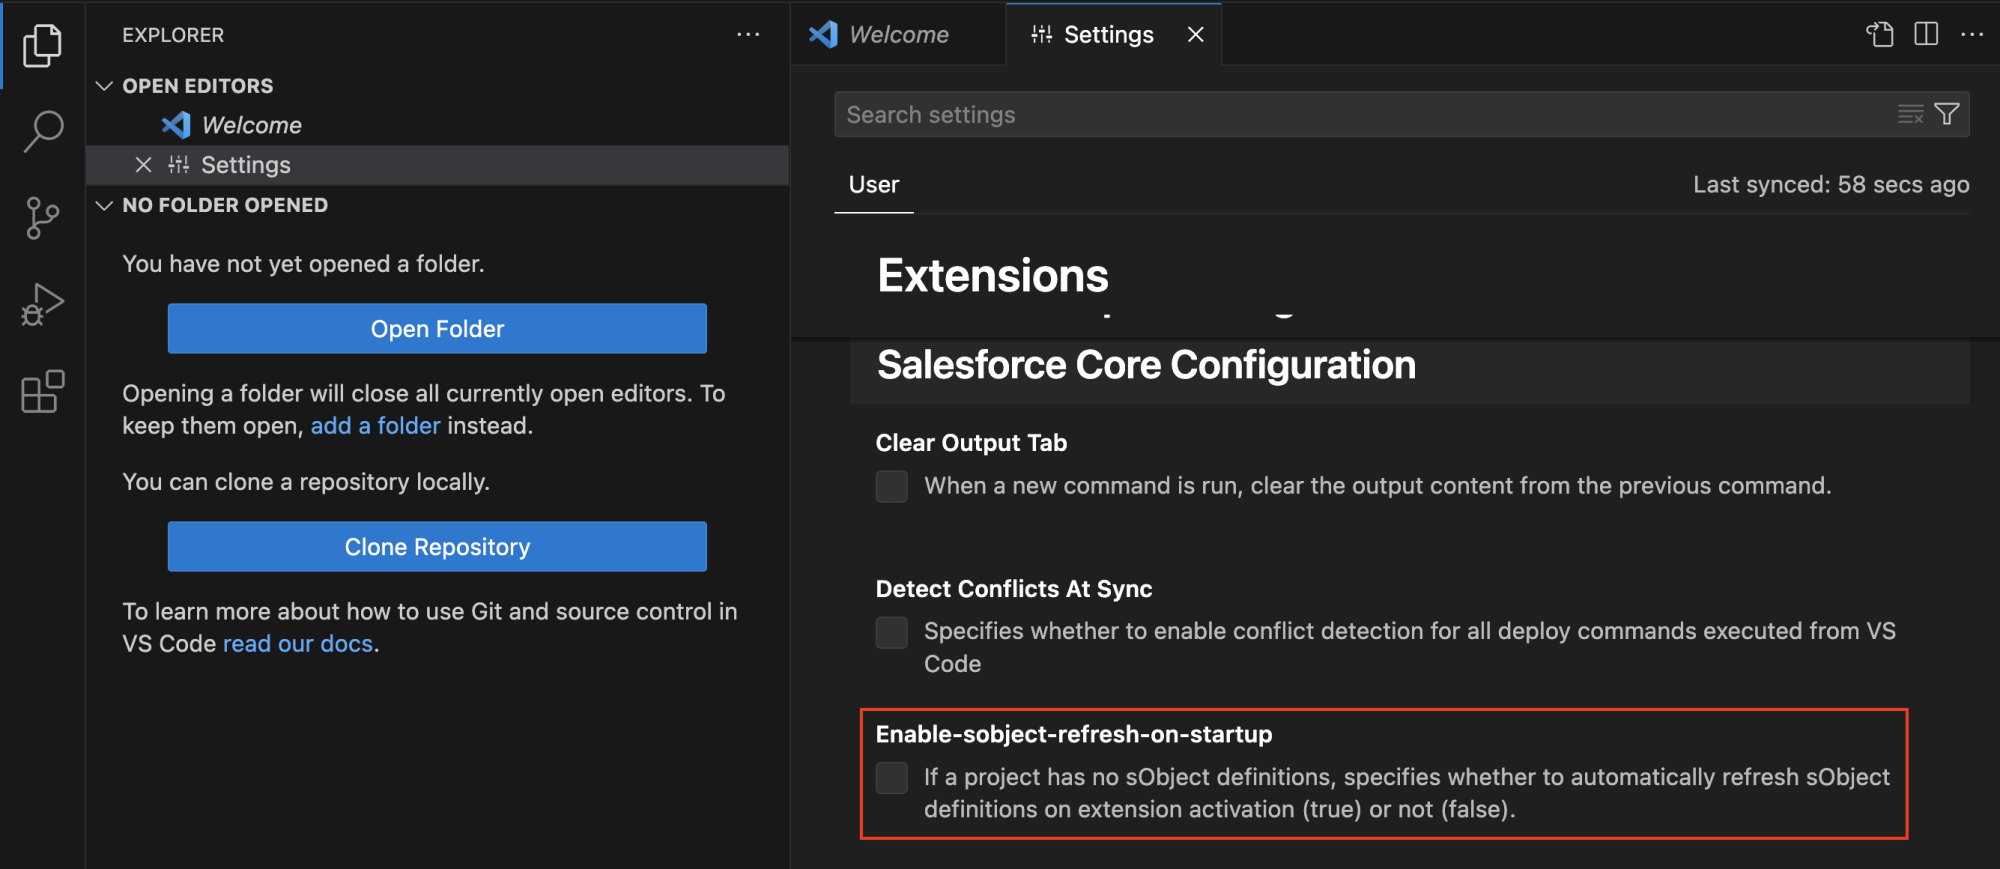Click the Enable-sobject-refresh-on-startup setting title

(1074, 734)
